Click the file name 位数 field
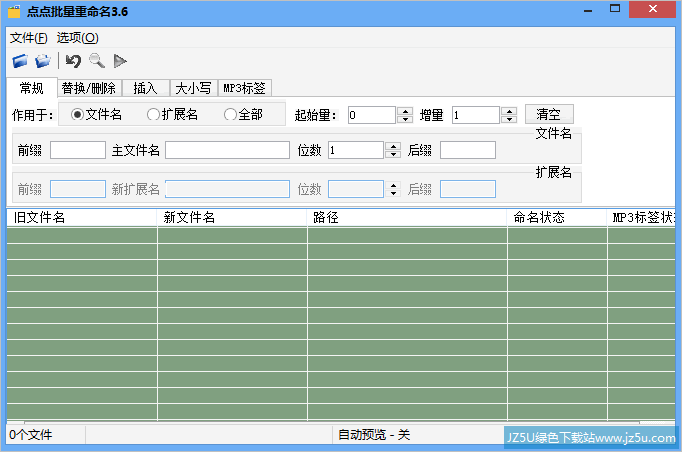The height and width of the screenshot is (452, 682). pos(356,150)
